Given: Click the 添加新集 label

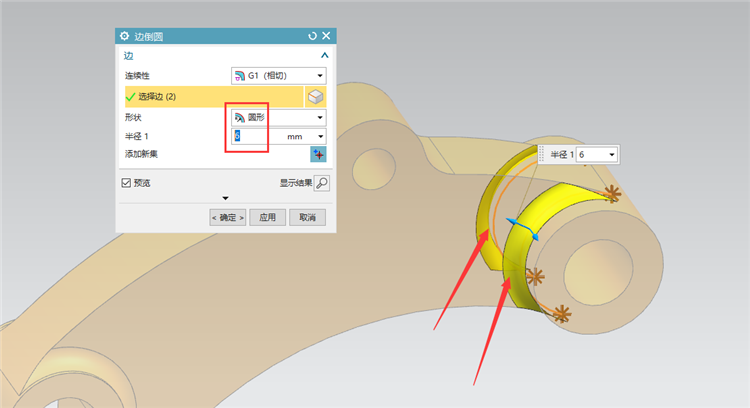Looking at the screenshot, I should [x=141, y=154].
